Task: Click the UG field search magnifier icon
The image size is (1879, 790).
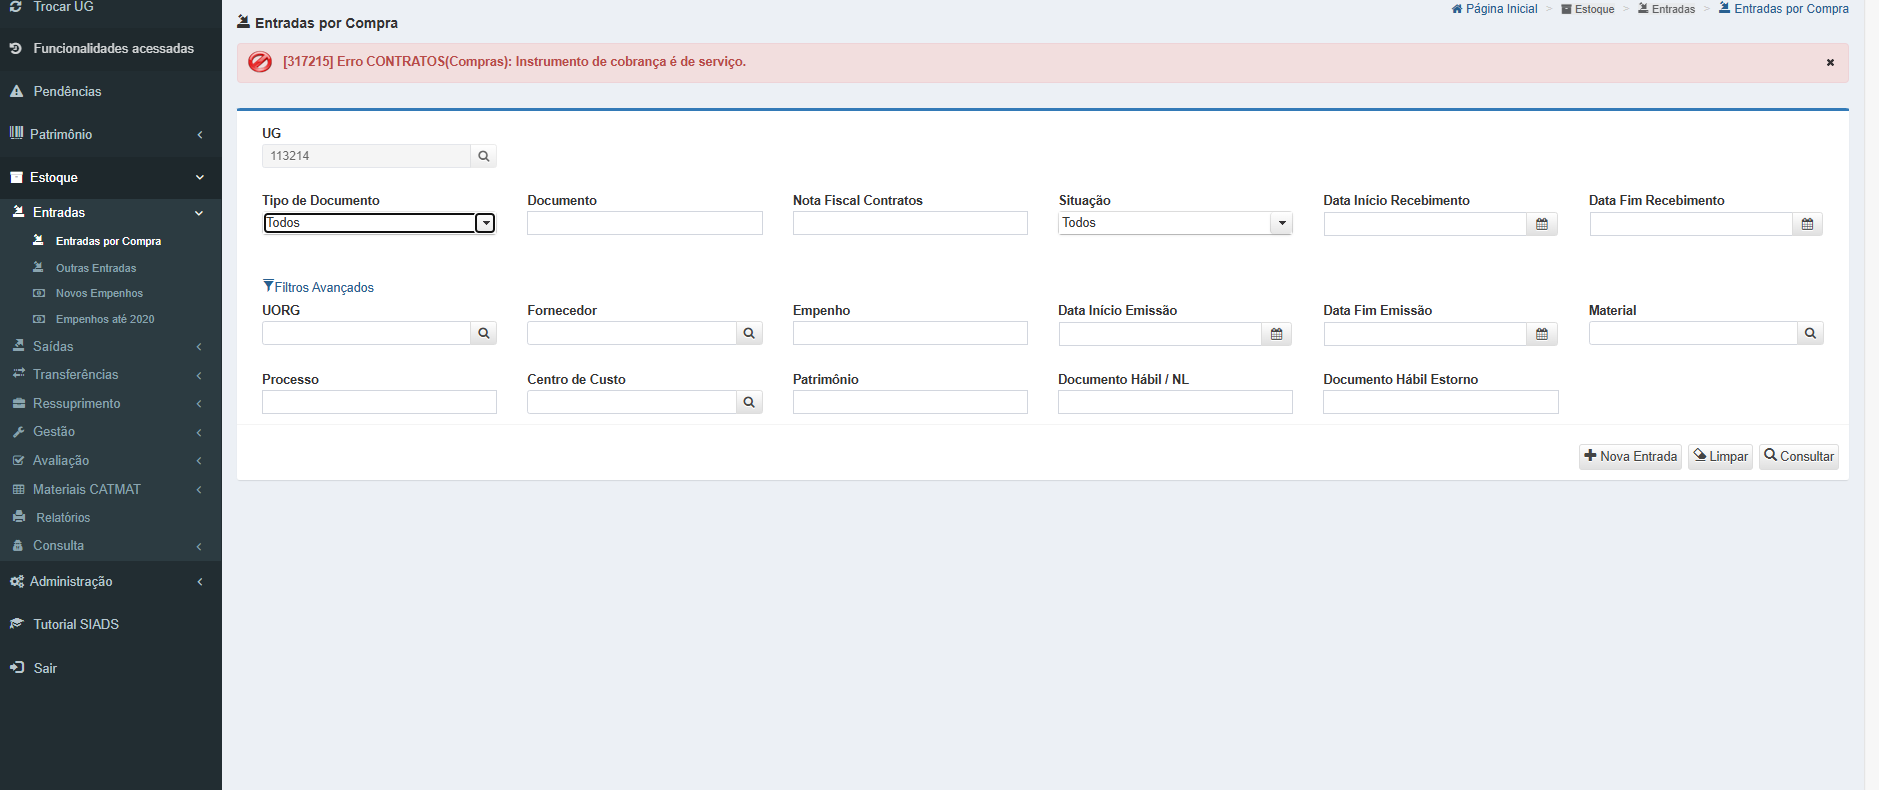Action: click(483, 156)
